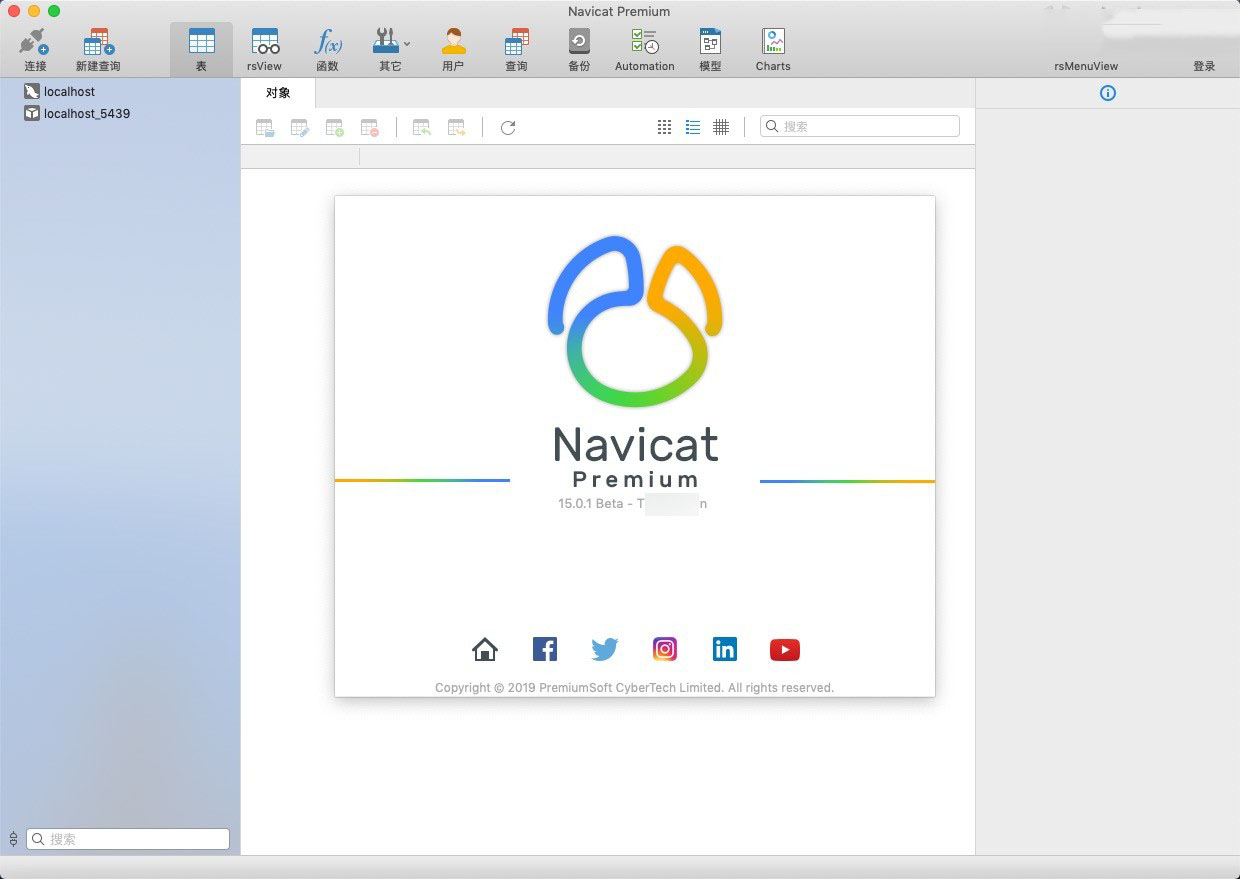
Task: Switch table view to list mode
Action: click(693, 126)
